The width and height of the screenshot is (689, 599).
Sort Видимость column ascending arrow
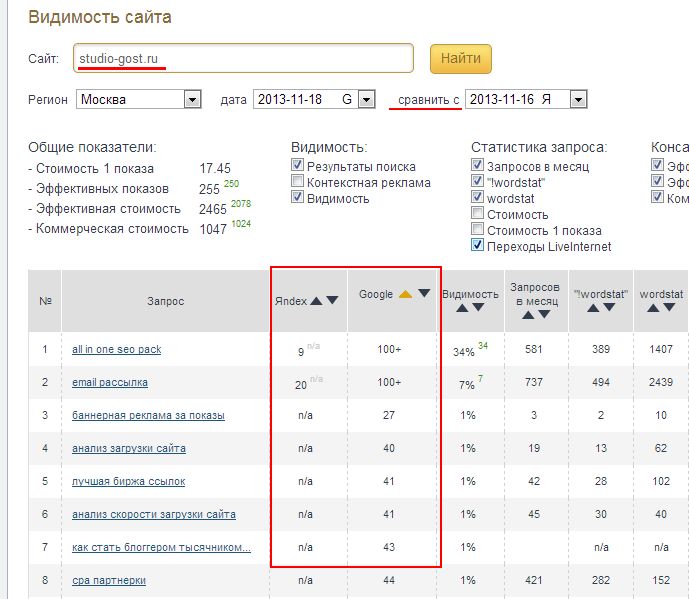point(462,308)
